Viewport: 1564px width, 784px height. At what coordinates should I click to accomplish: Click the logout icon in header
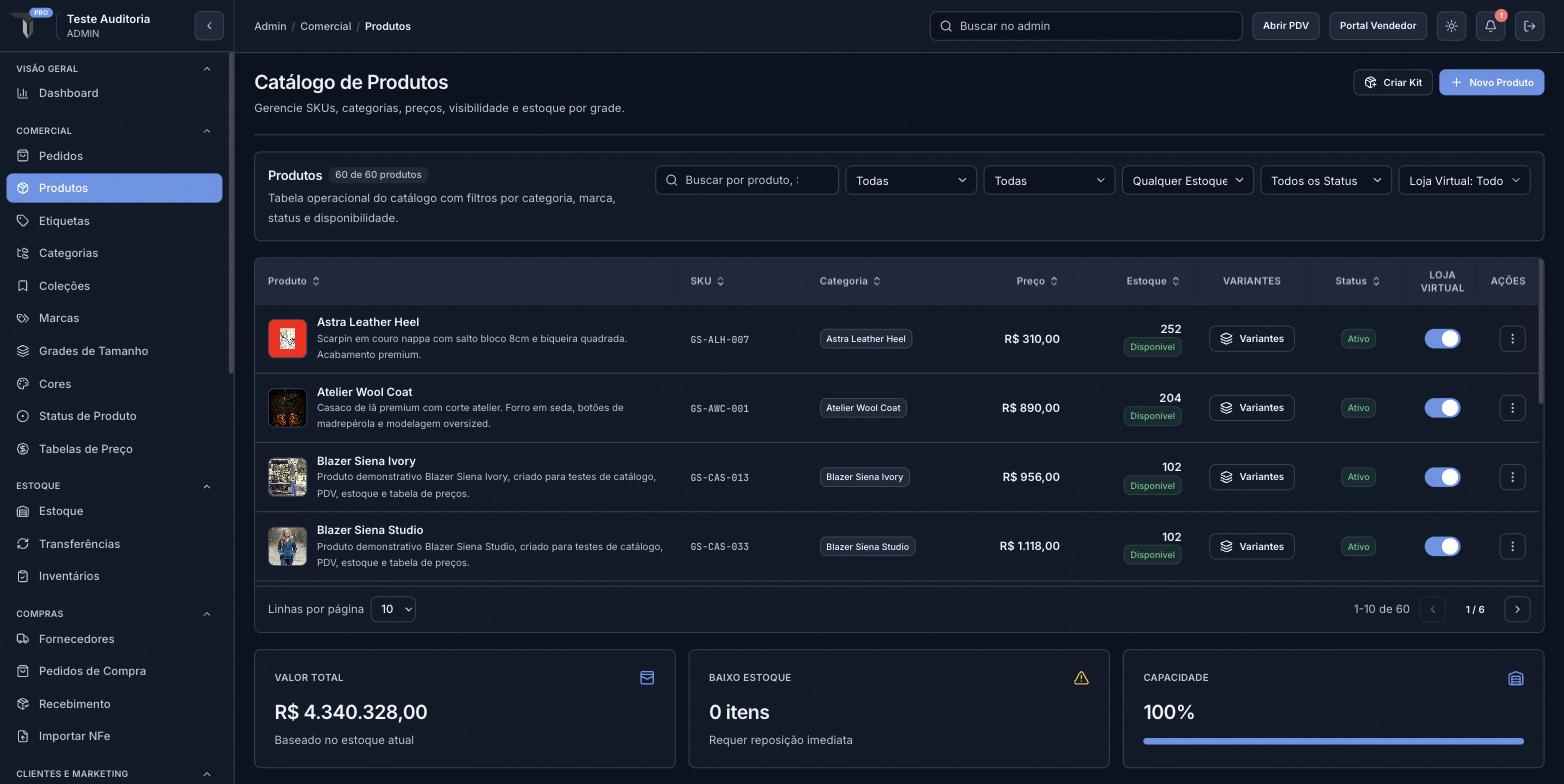1529,26
